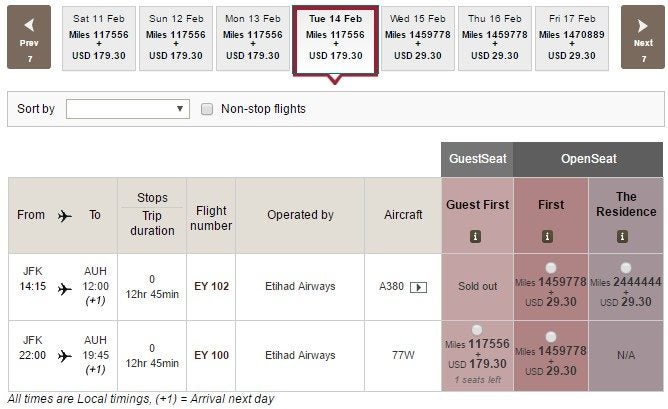Enable the Non-stop flights checkbox
This screenshot has width=668, height=409.
[x=207, y=109]
